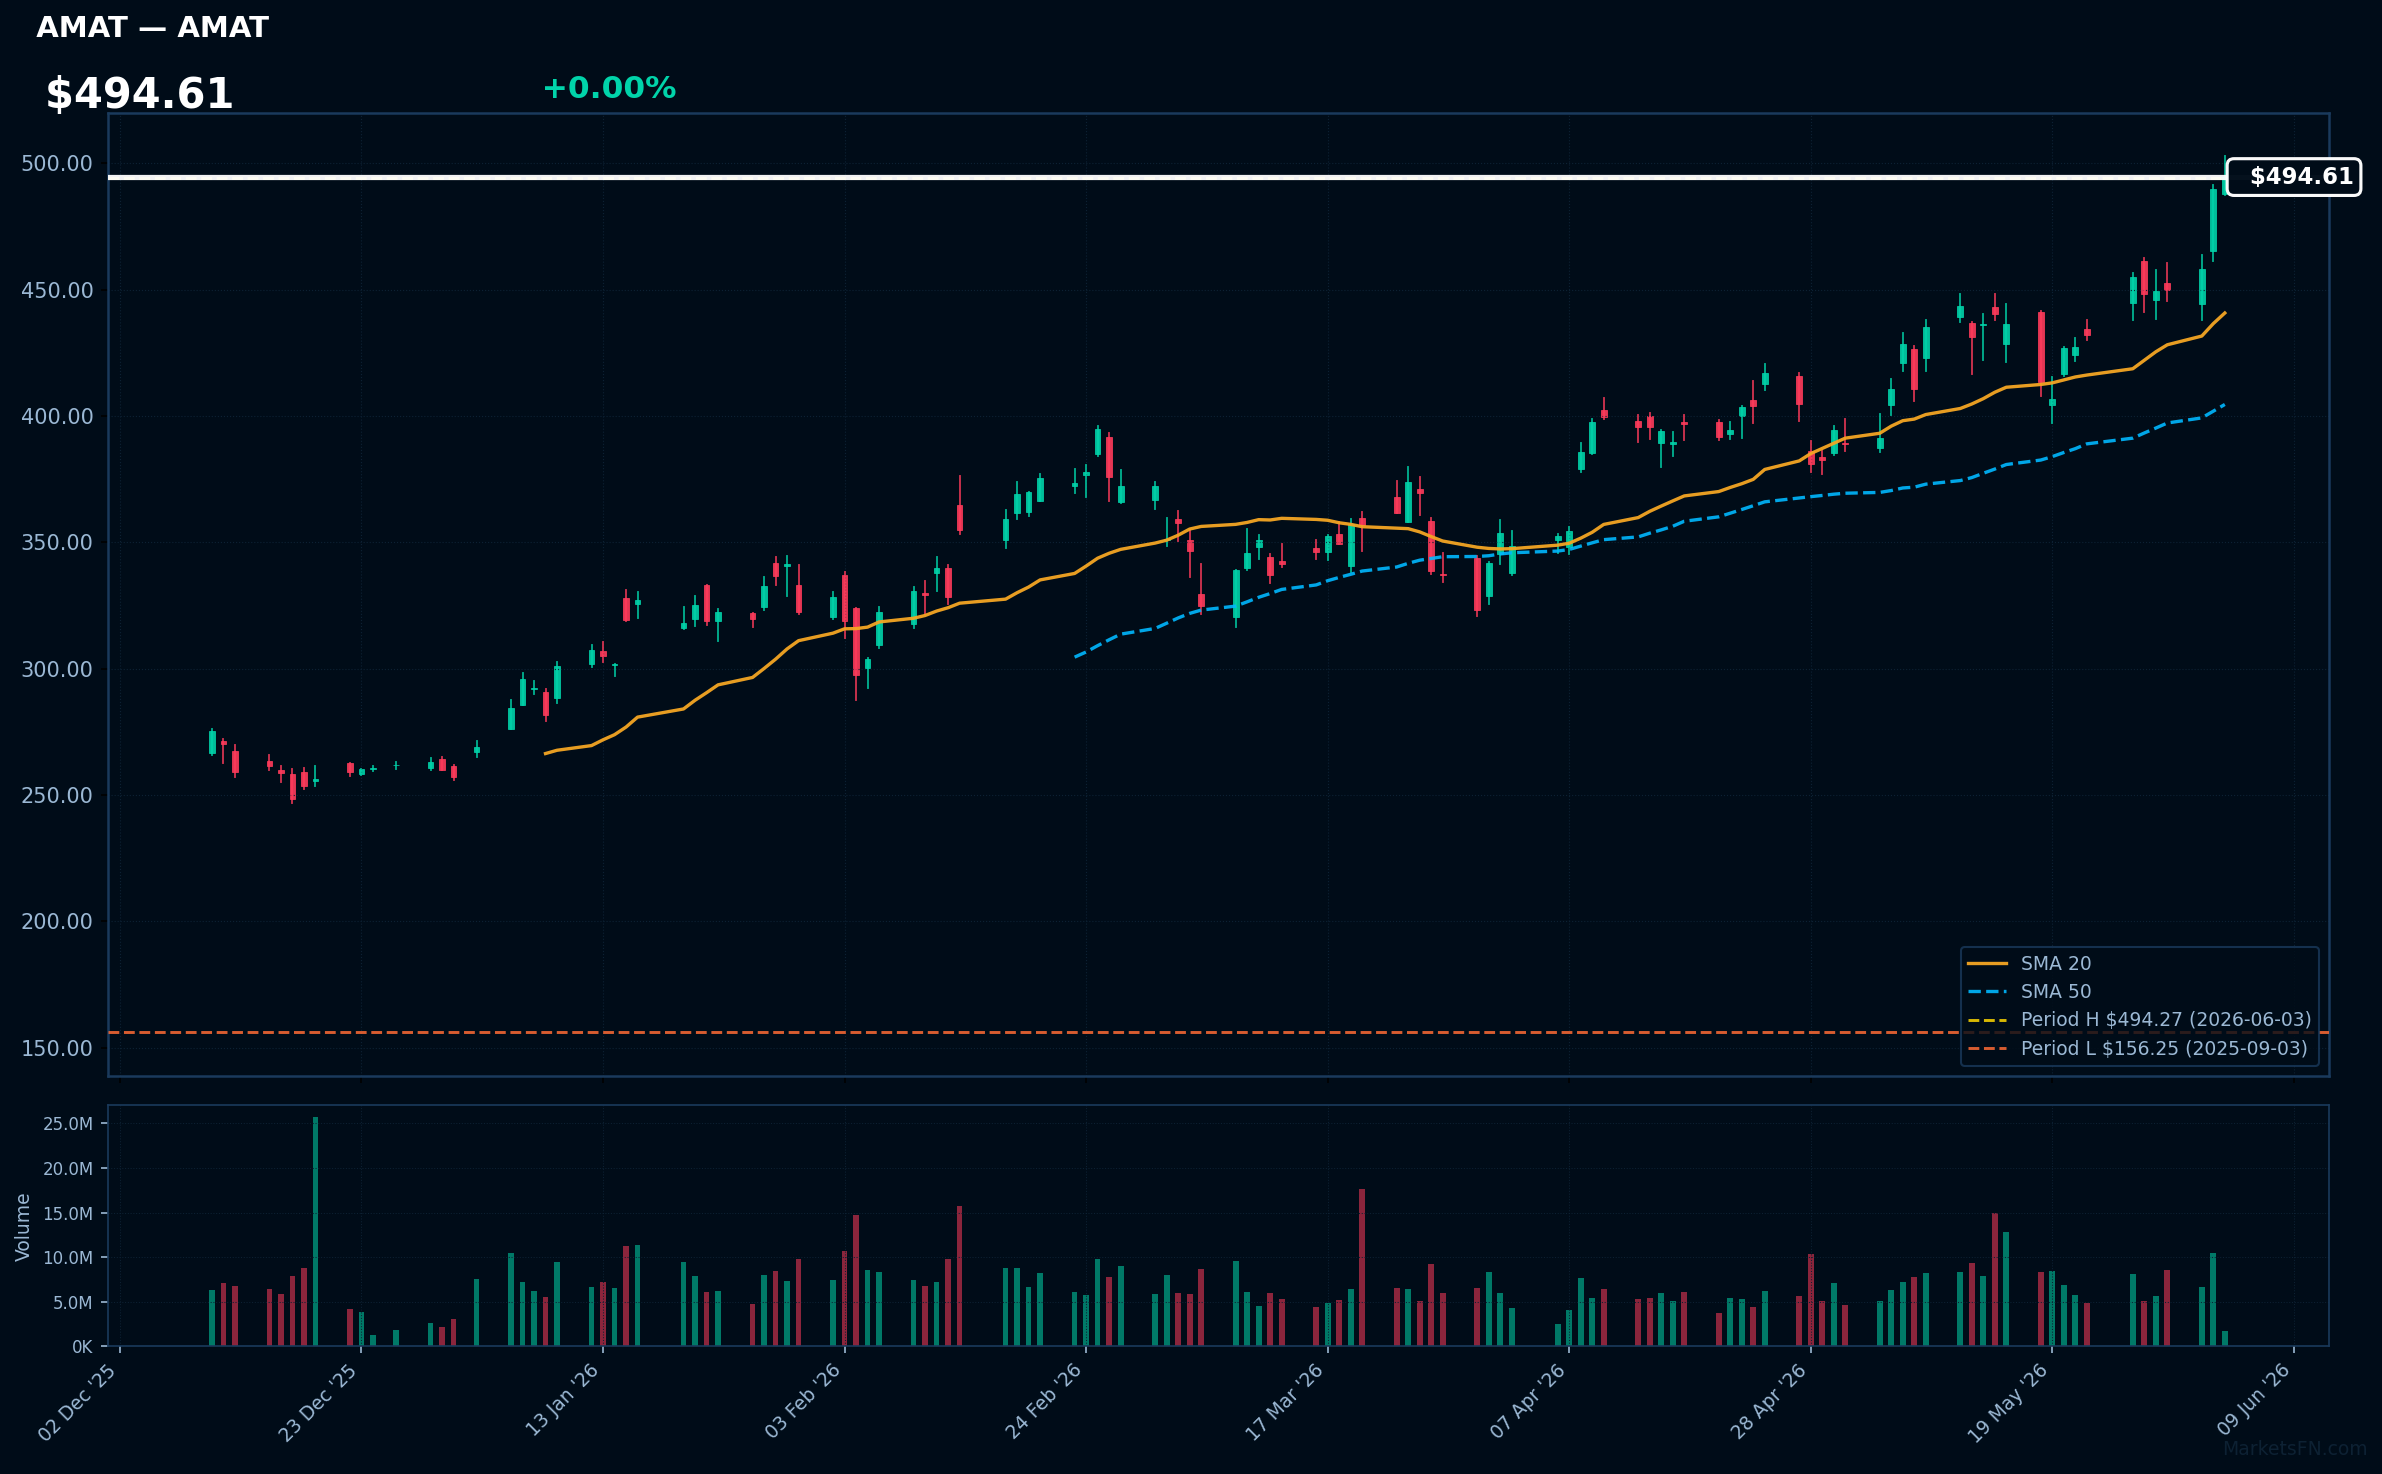The width and height of the screenshot is (2382, 1474).
Task: Click the 15.0M volume axis label
Action: (68, 1214)
